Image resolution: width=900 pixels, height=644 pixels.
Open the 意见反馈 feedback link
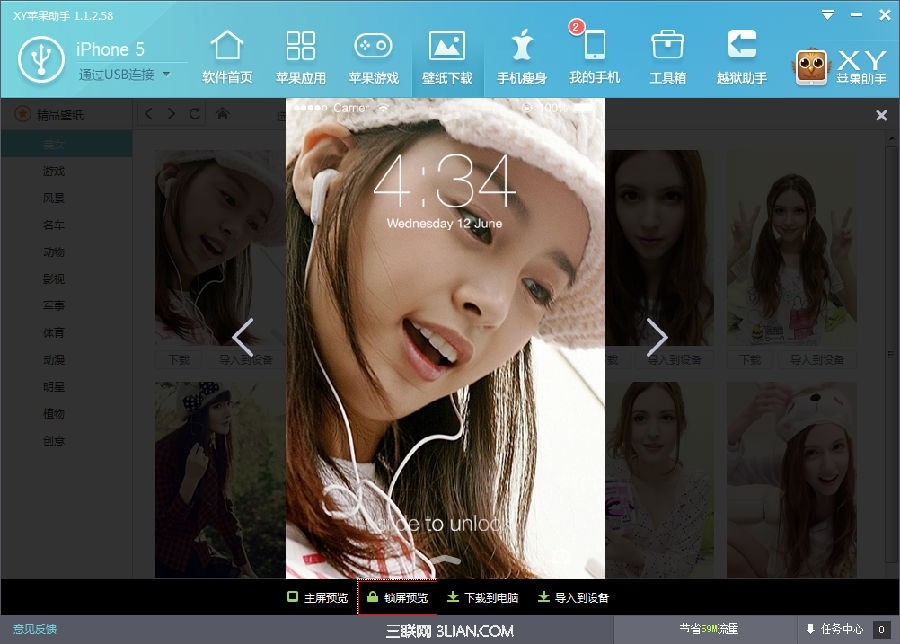[x=34, y=629]
